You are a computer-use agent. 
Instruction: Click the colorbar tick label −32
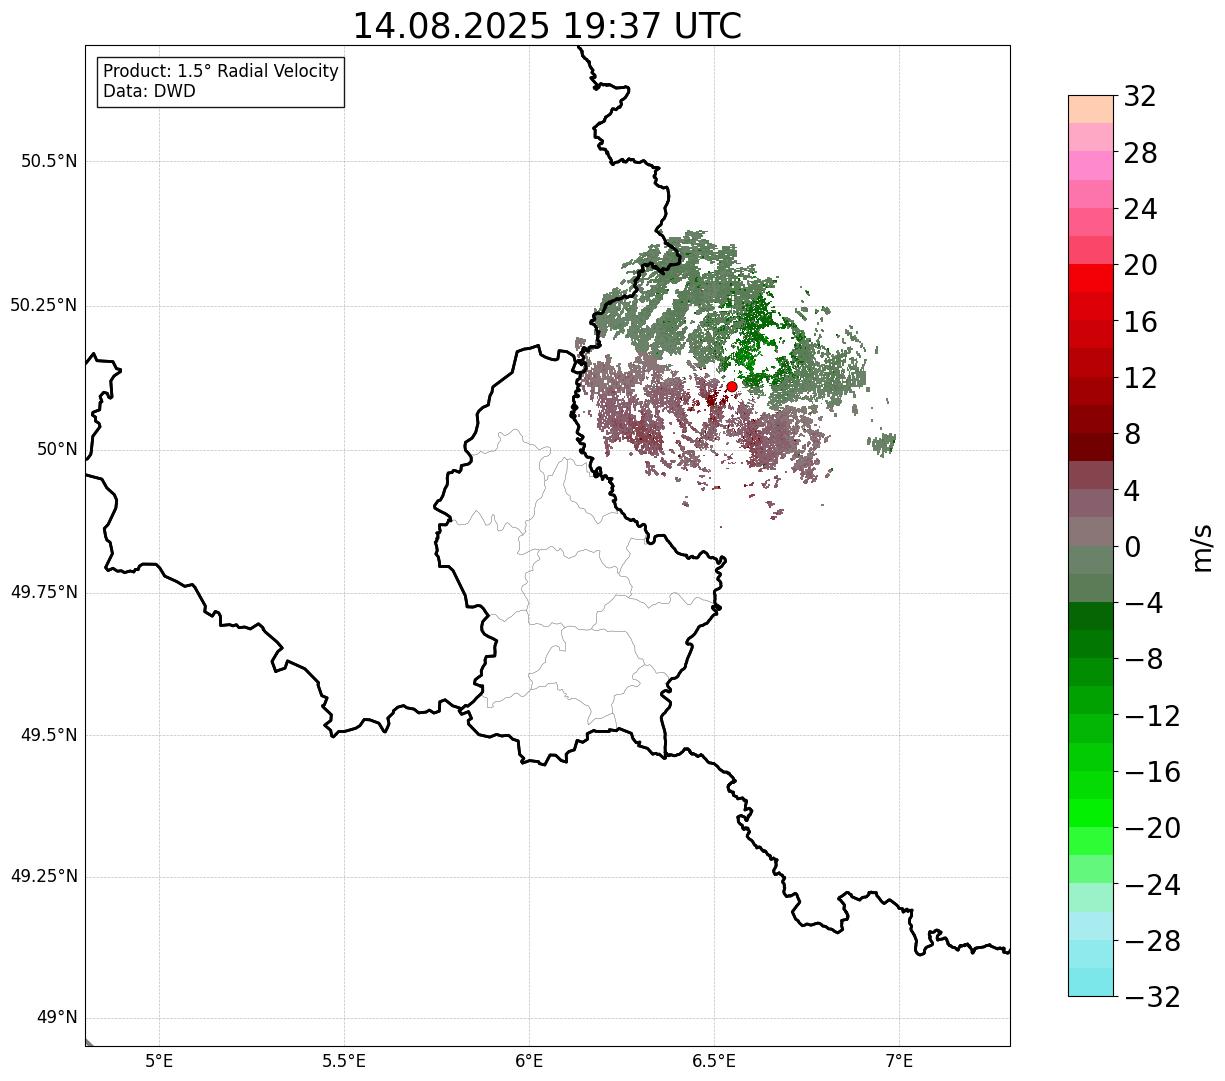(x=1152, y=997)
